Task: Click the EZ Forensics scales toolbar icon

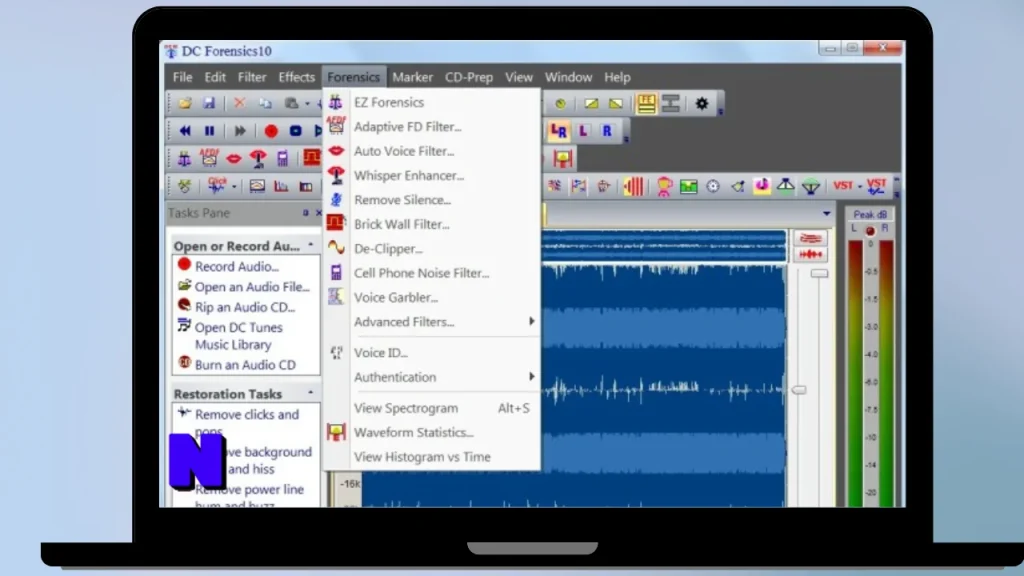Action: tap(185, 158)
